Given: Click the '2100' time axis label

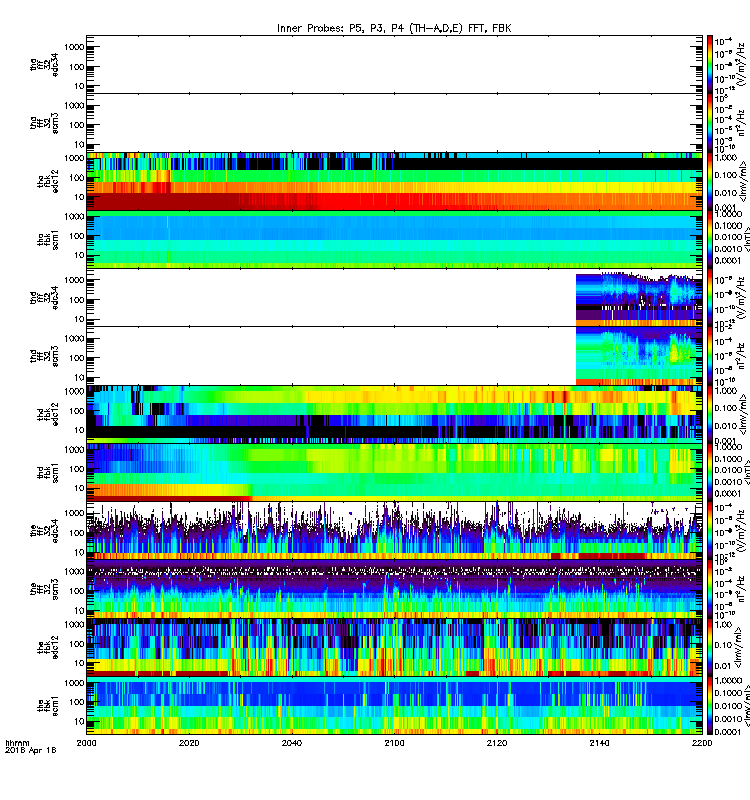Looking at the screenshot, I should tap(394, 743).
